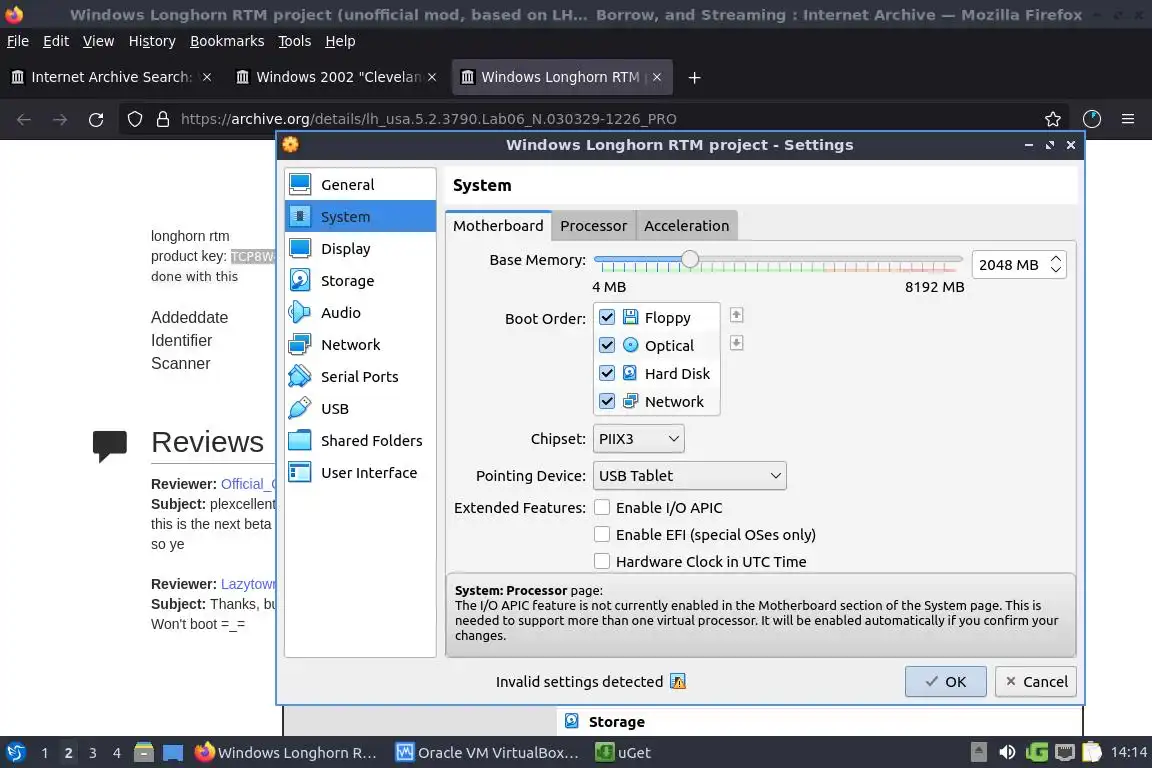
Task: Open a new Firefox tab
Action: (x=694, y=77)
